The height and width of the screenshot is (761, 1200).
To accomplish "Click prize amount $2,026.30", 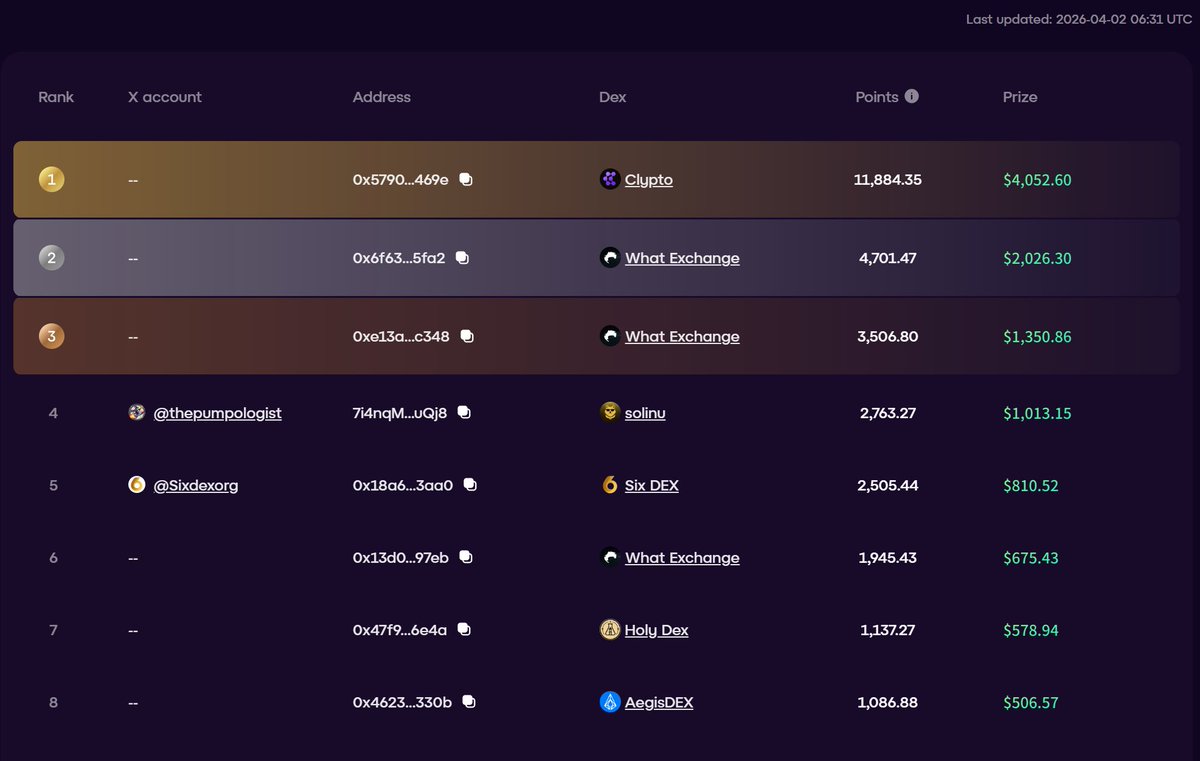I will (x=1037, y=258).
